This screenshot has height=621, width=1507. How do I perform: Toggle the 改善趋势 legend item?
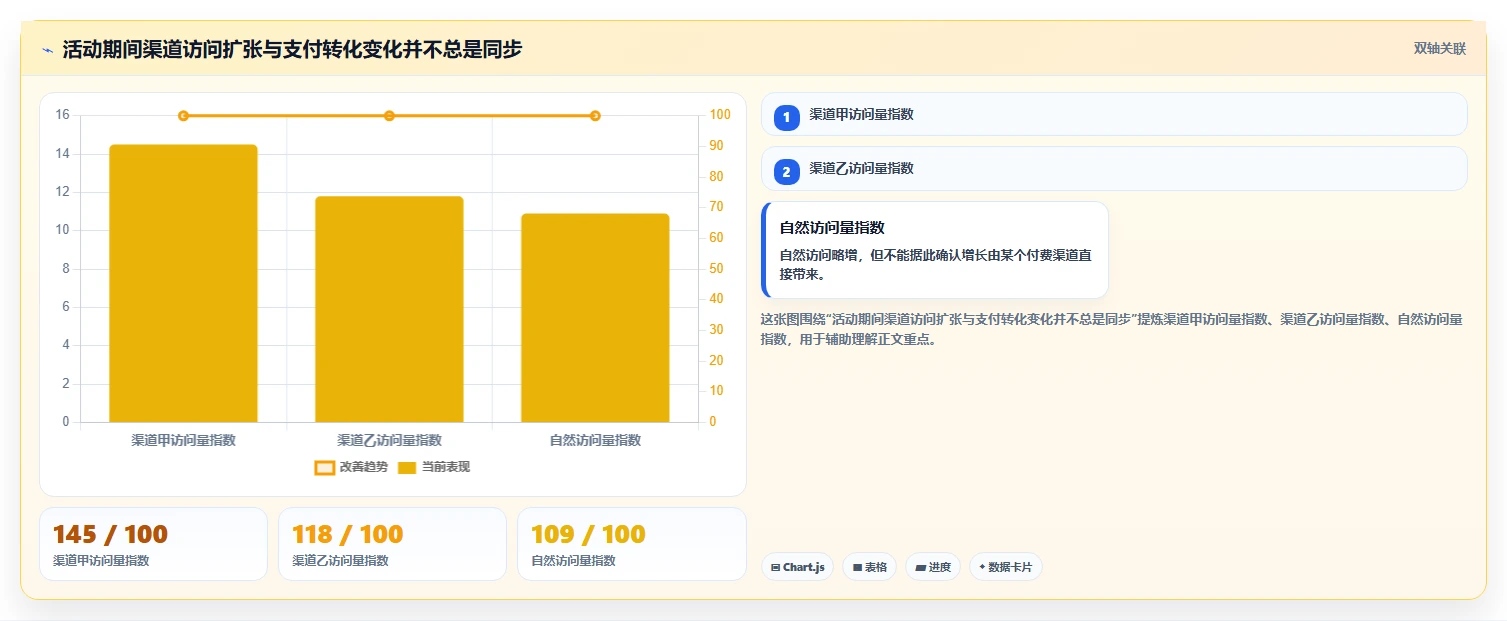tap(351, 467)
